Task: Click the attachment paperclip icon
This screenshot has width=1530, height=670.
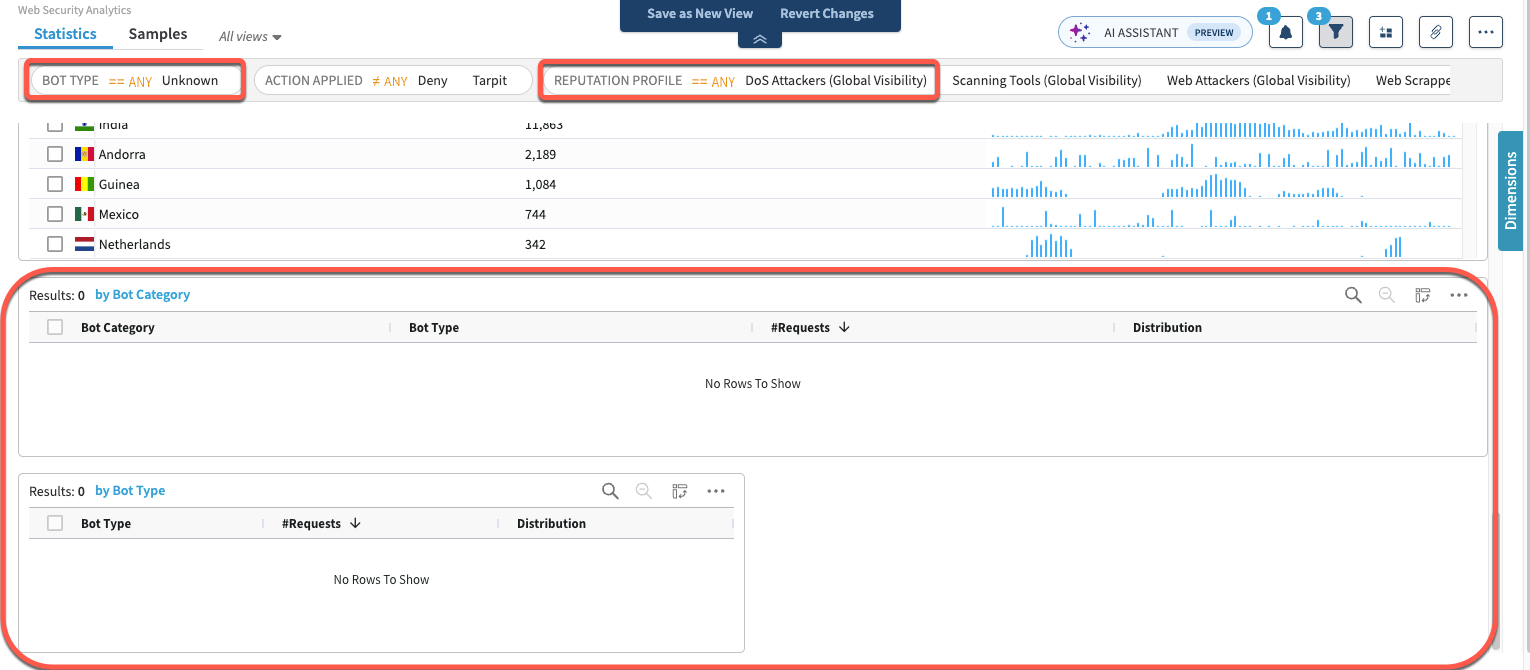Action: (x=1435, y=32)
